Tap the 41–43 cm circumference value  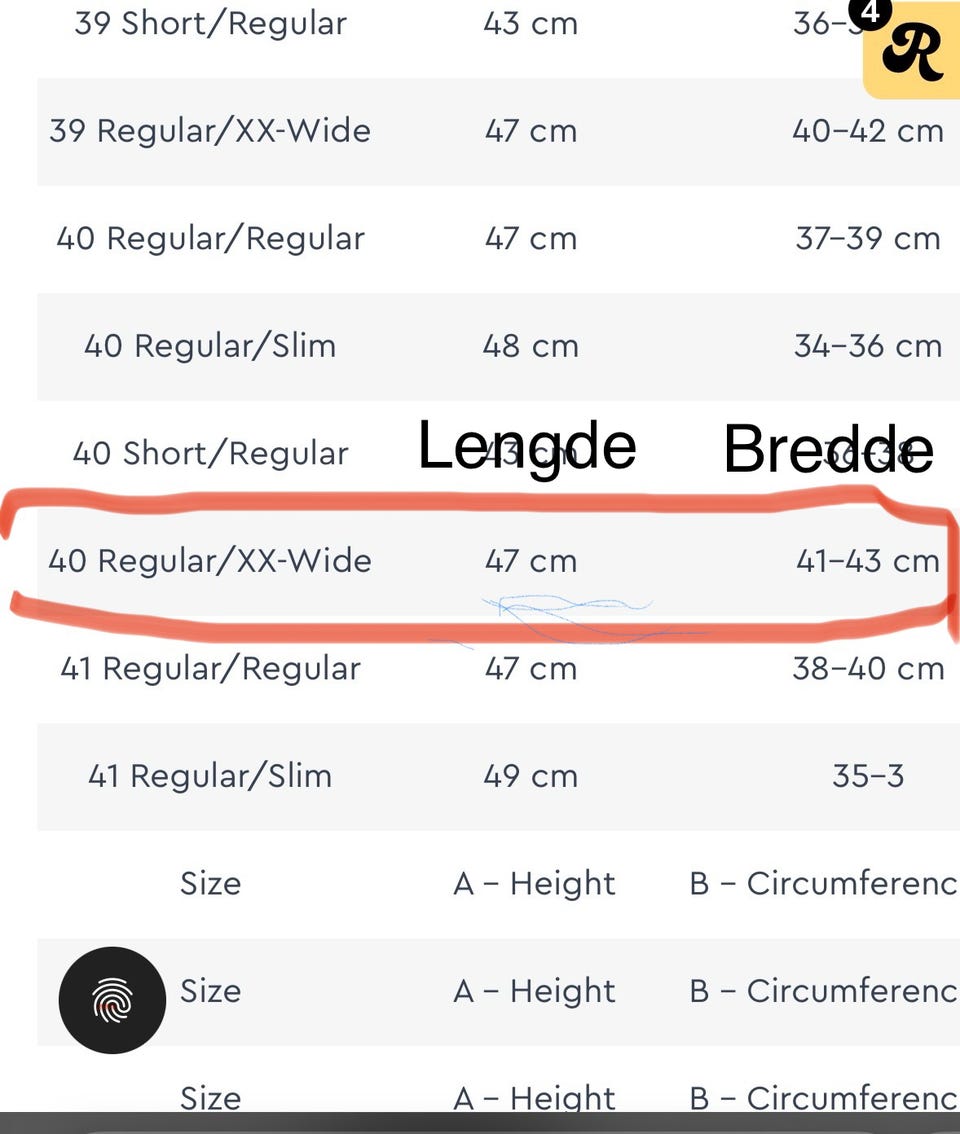(867, 561)
